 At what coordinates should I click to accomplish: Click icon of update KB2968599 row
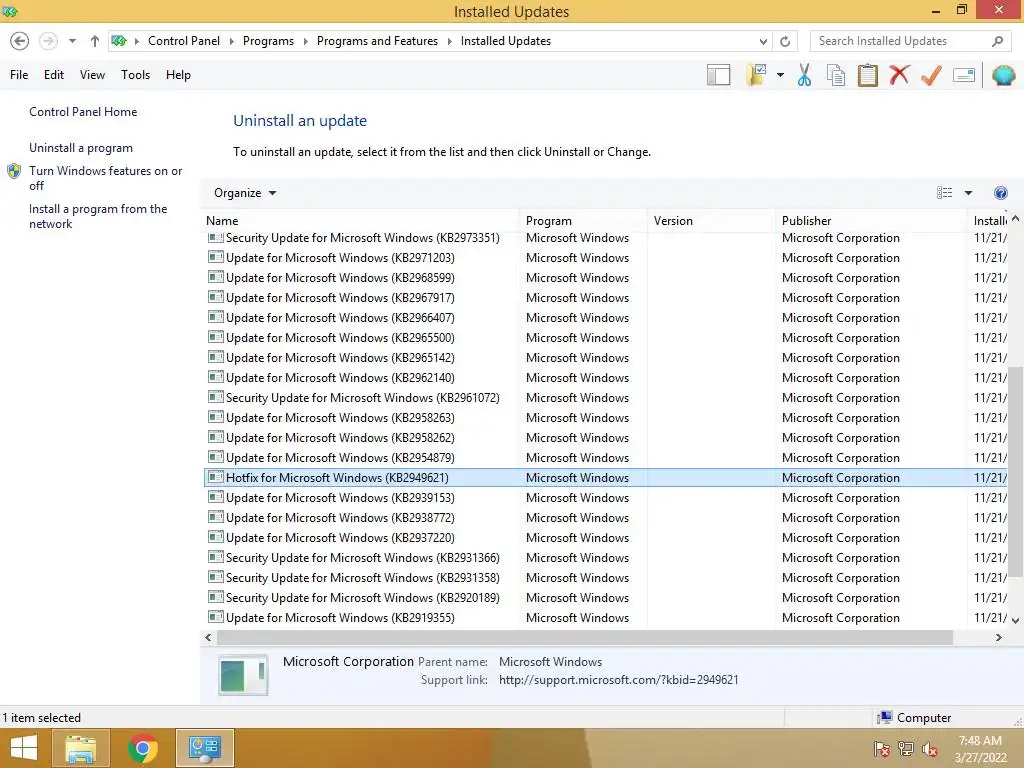pyautogui.click(x=216, y=278)
